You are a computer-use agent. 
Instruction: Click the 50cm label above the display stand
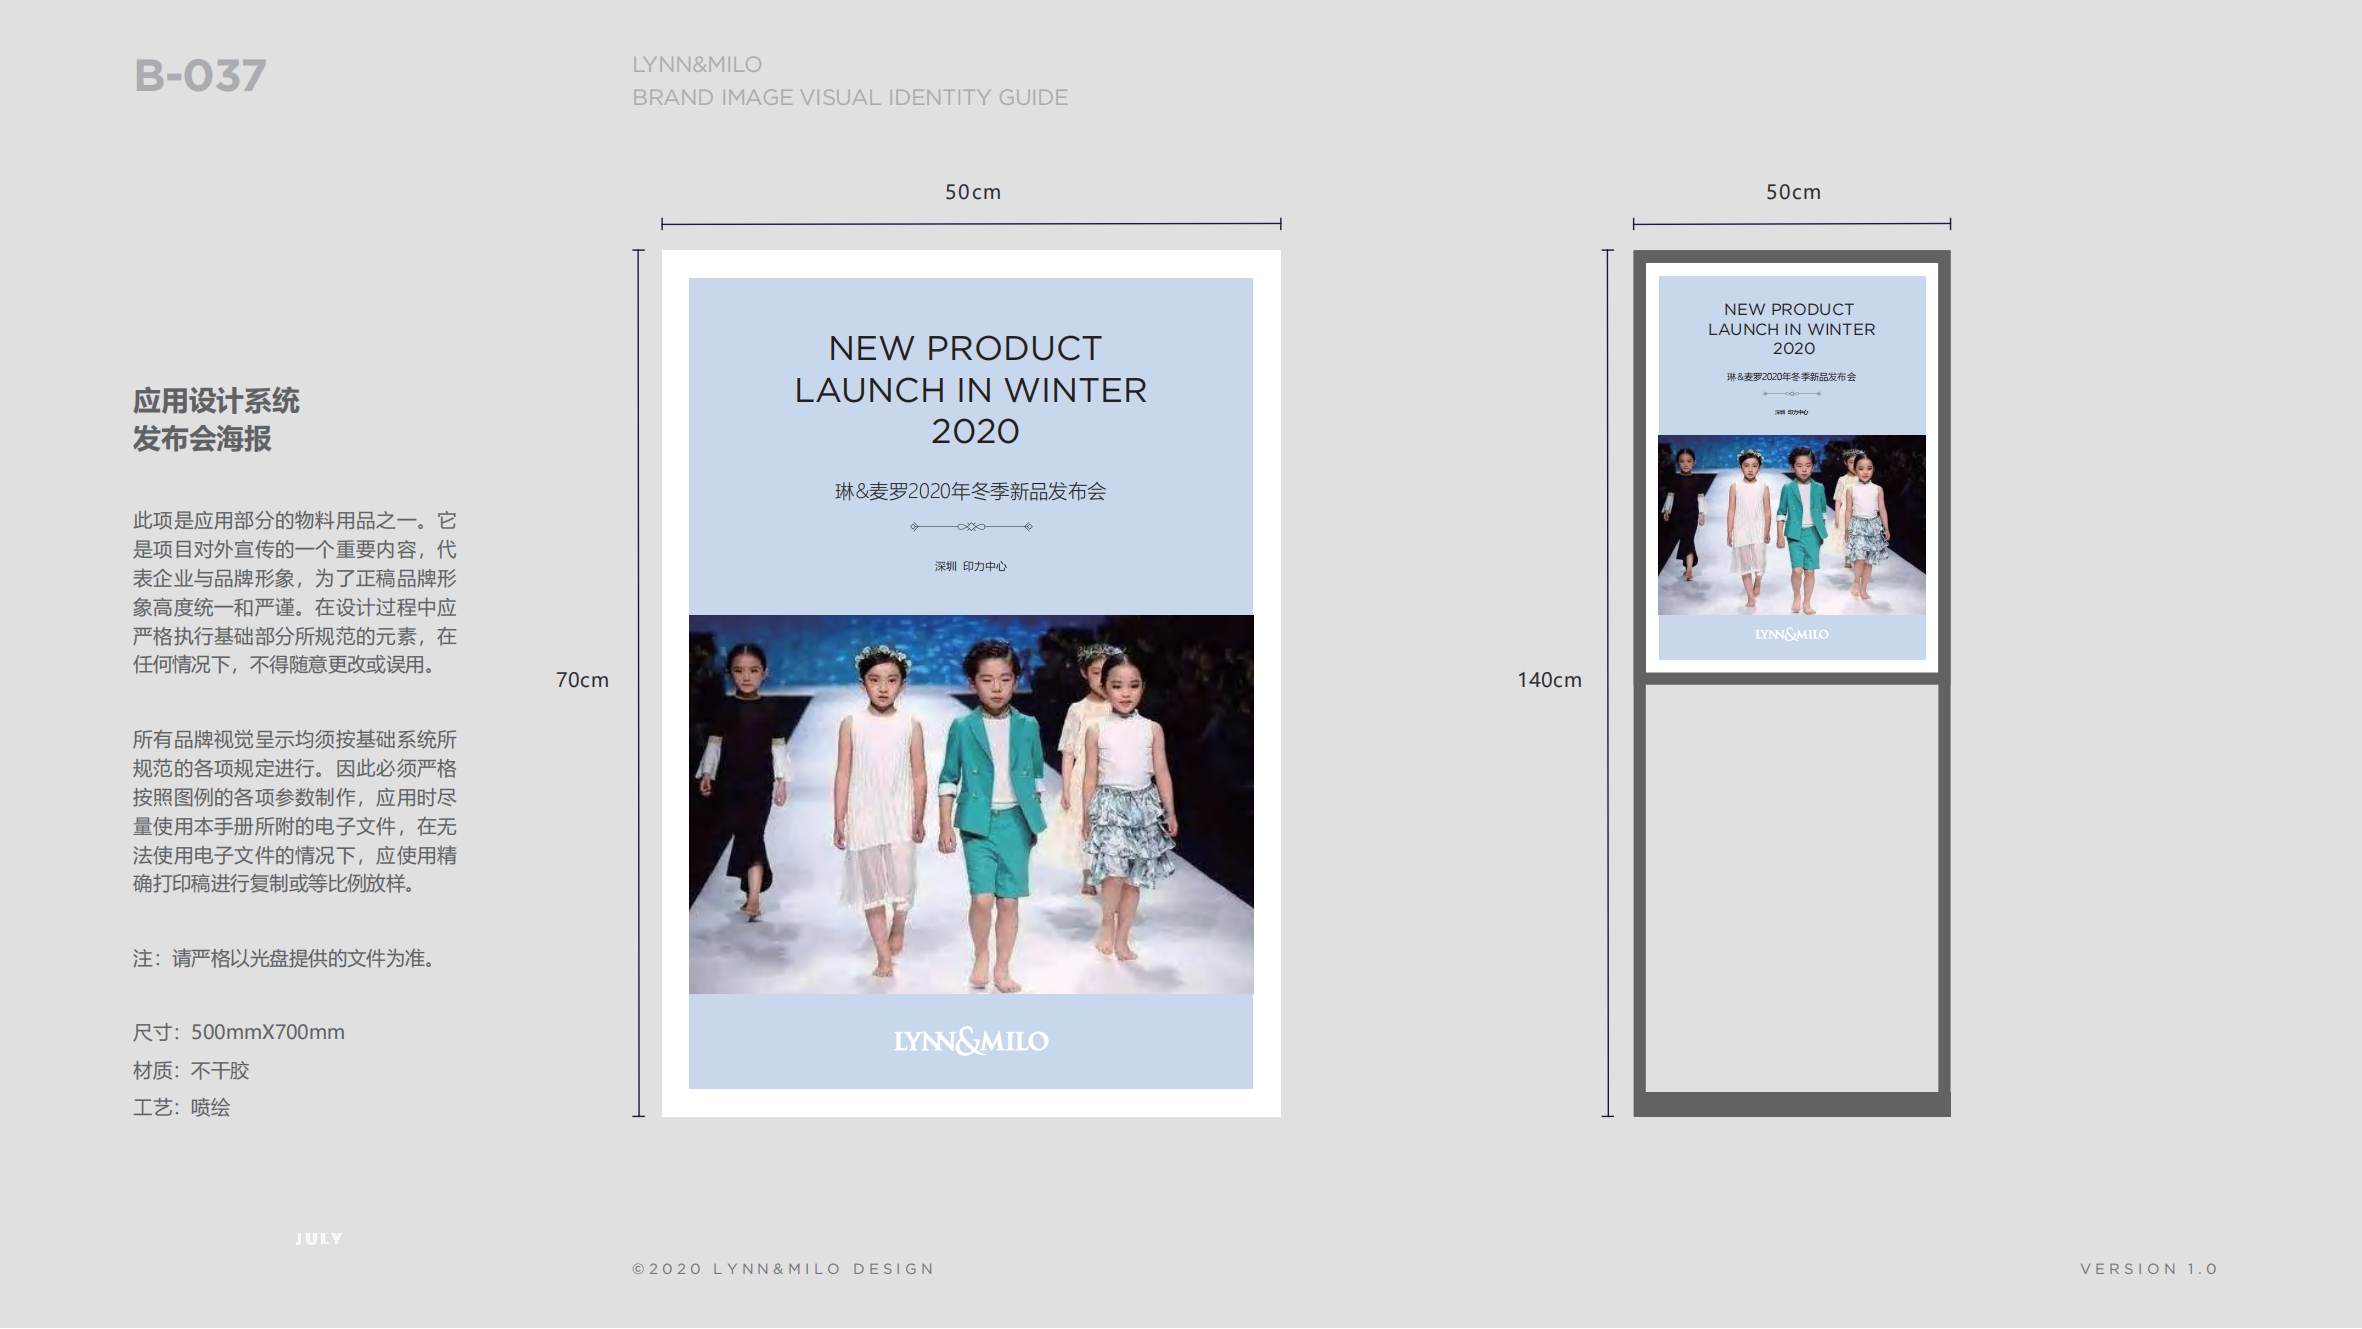pos(1793,192)
